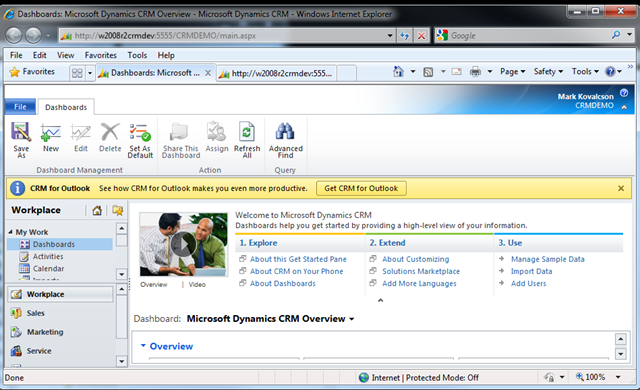Collapse the Overview section triangle

[x=143, y=346]
